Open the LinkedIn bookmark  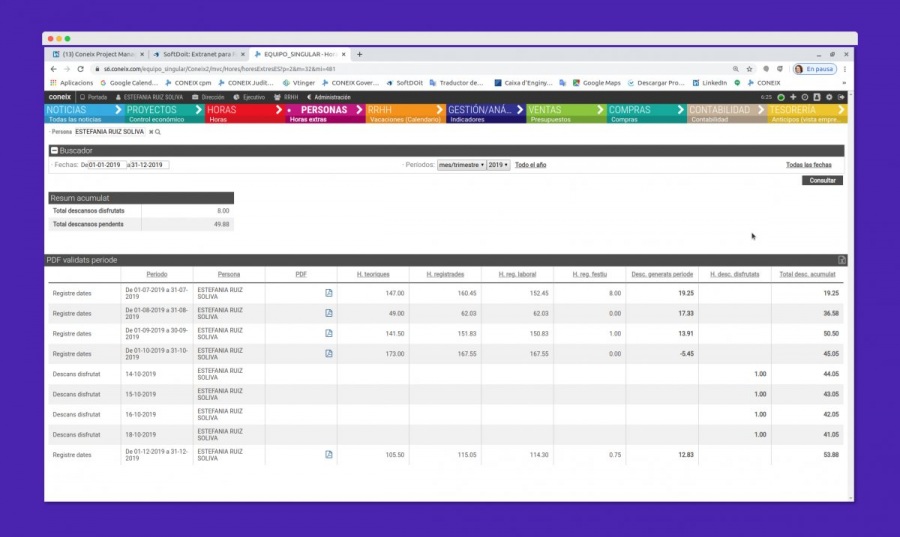coord(709,83)
